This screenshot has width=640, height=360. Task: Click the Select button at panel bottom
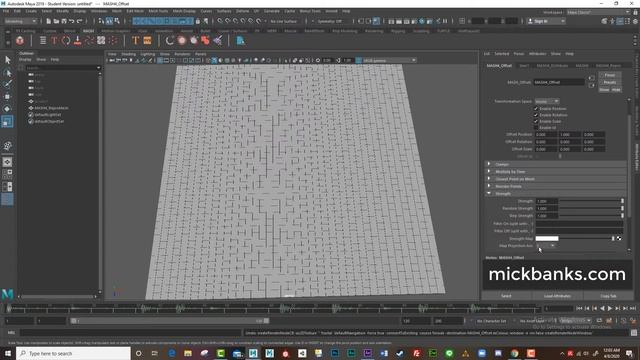506,296
